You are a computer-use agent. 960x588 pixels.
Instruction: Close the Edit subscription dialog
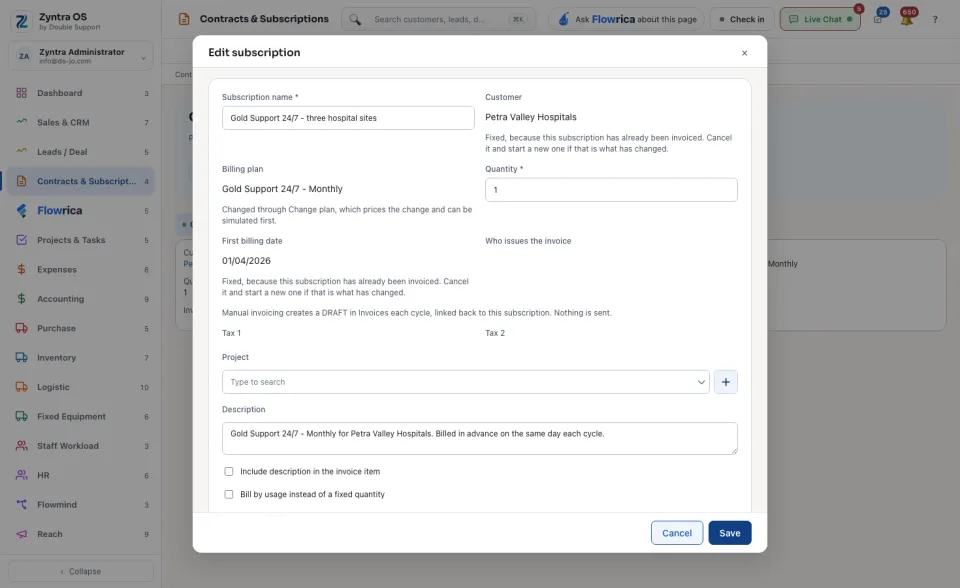744,53
